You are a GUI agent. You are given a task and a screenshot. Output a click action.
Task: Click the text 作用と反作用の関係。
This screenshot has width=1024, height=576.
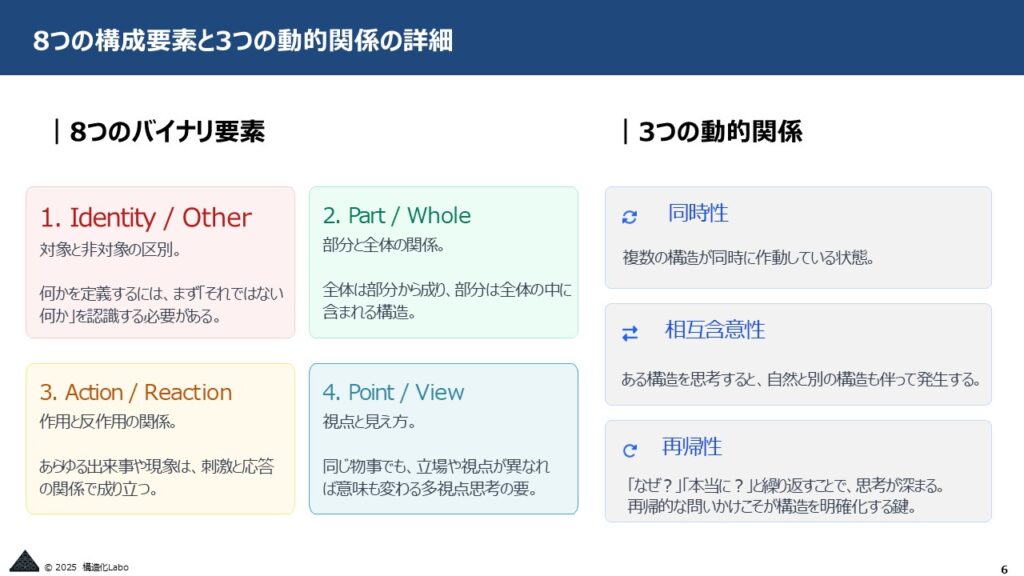click(x=108, y=421)
